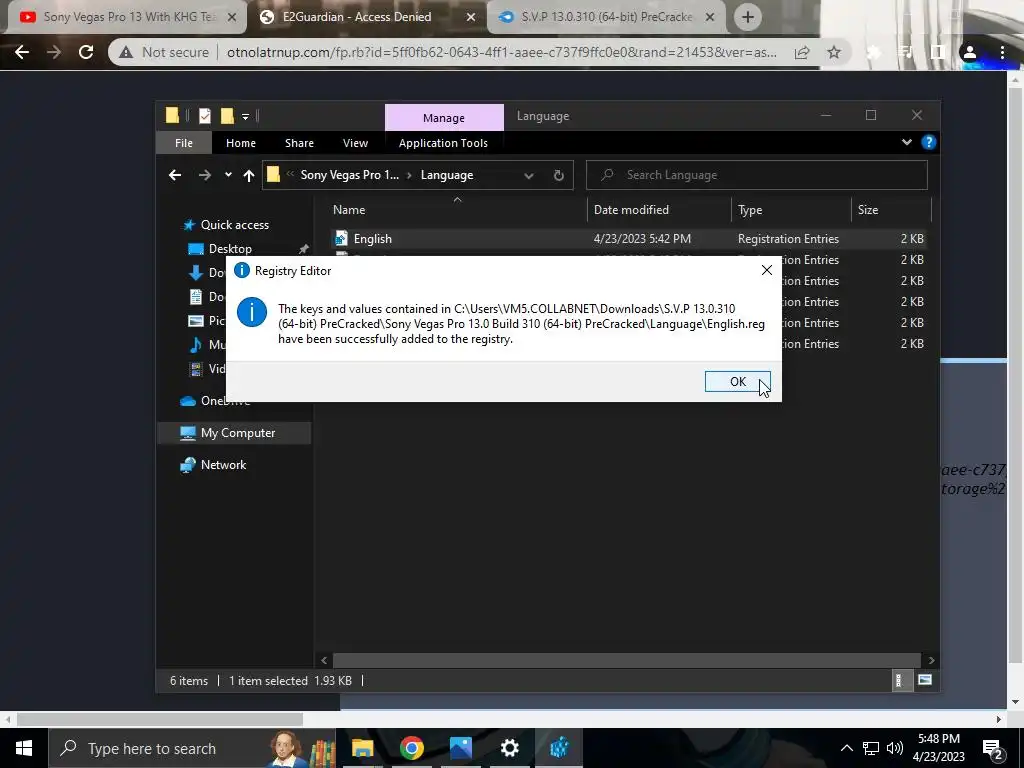Open File Explorer from the taskbar
The image size is (1024, 768).
pyautogui.click(x=362, y=748)
